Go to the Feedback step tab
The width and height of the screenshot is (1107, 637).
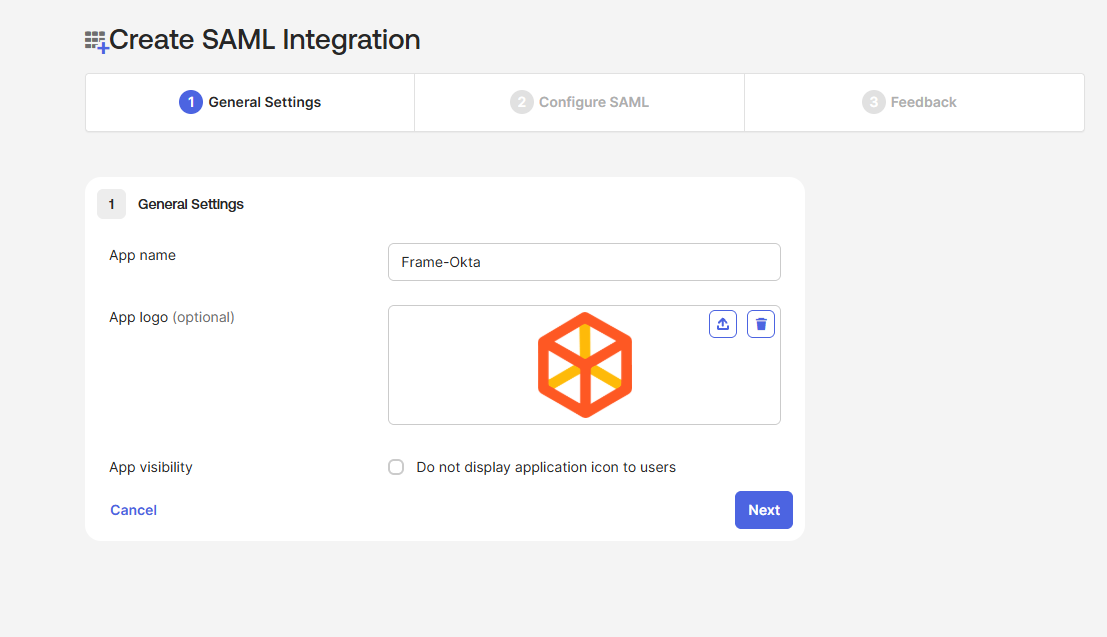point(923,102)
